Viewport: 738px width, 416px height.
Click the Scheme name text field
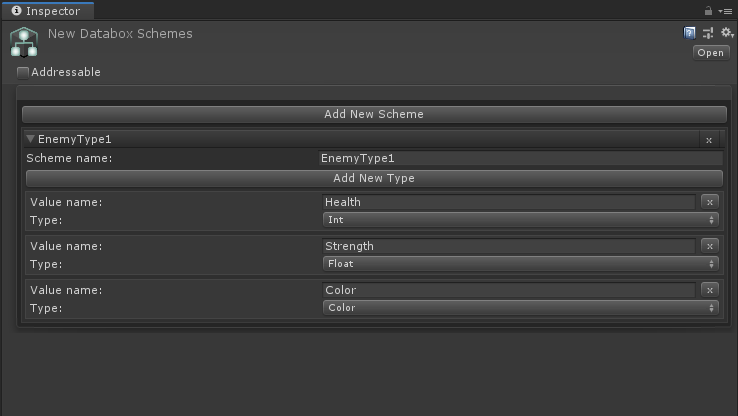point(520,158)
